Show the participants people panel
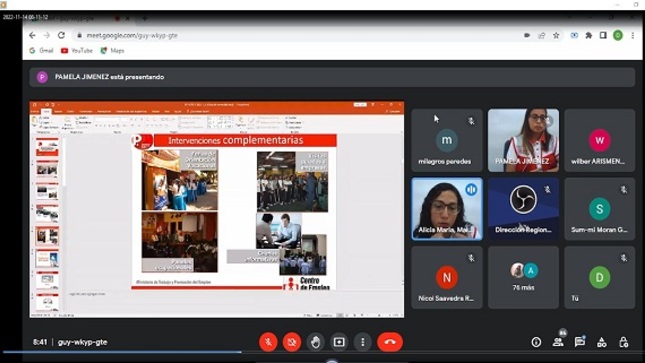 click(x=558, y=342)
